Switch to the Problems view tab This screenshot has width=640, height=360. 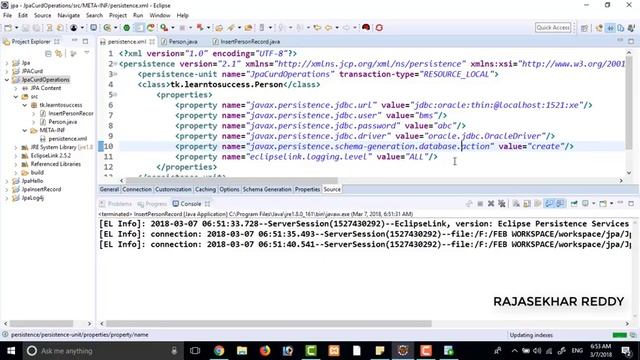[x=116, y=204]
